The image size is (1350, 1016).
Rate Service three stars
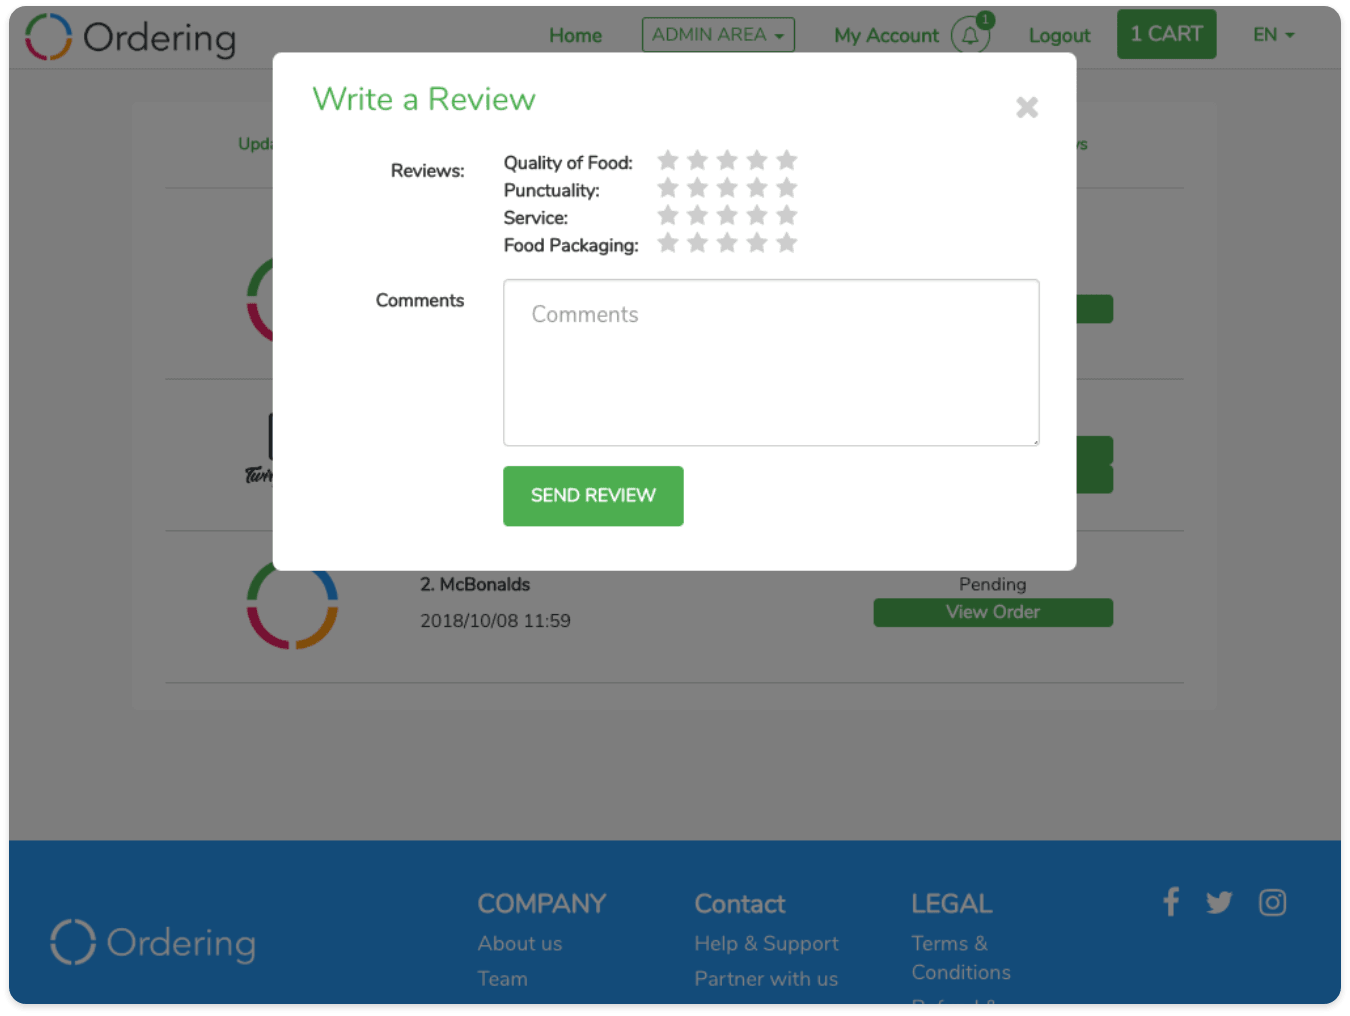tap(727, 215)
